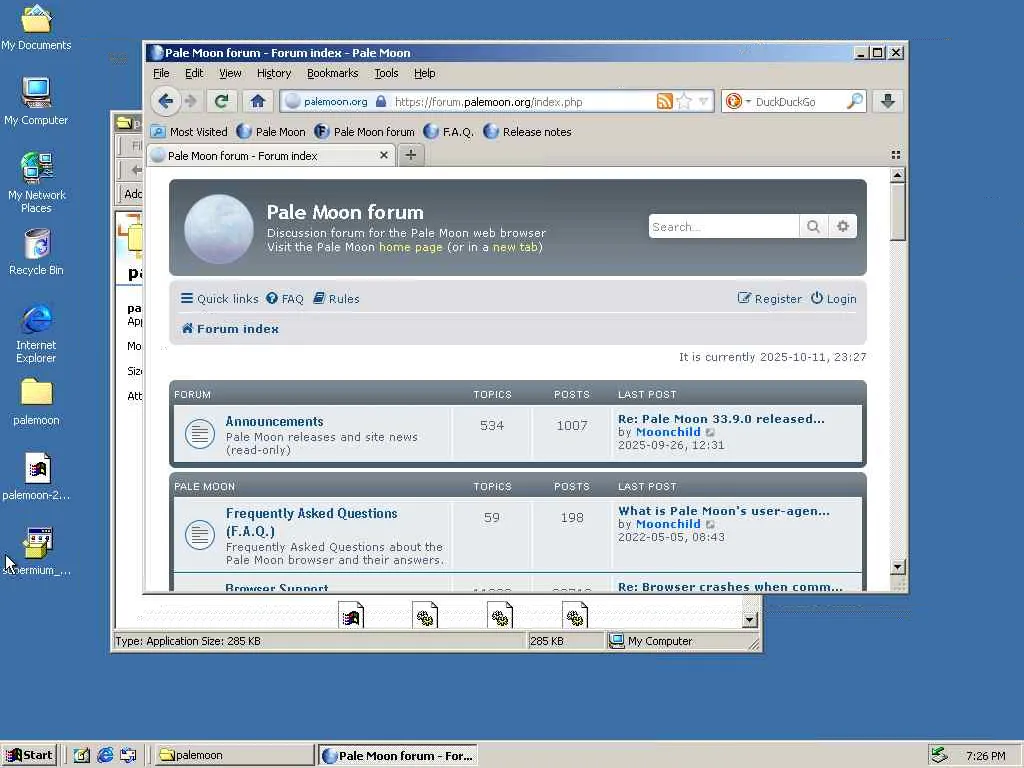1024x768 pixels.
Task: Bookmark this page with the star icon
Action: pos(684,101)
